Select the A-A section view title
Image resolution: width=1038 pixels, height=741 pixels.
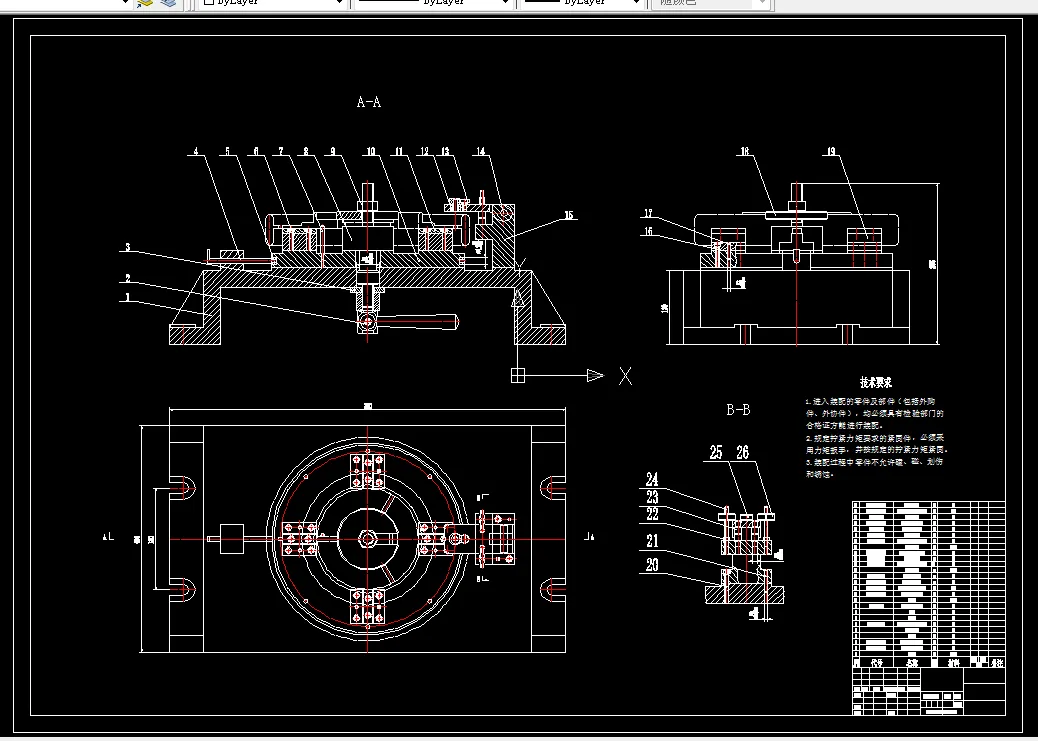point(369,102)
